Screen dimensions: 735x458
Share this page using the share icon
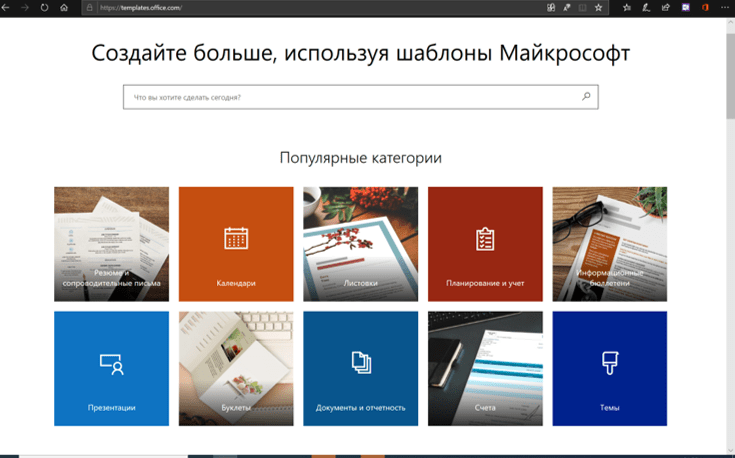666,8
